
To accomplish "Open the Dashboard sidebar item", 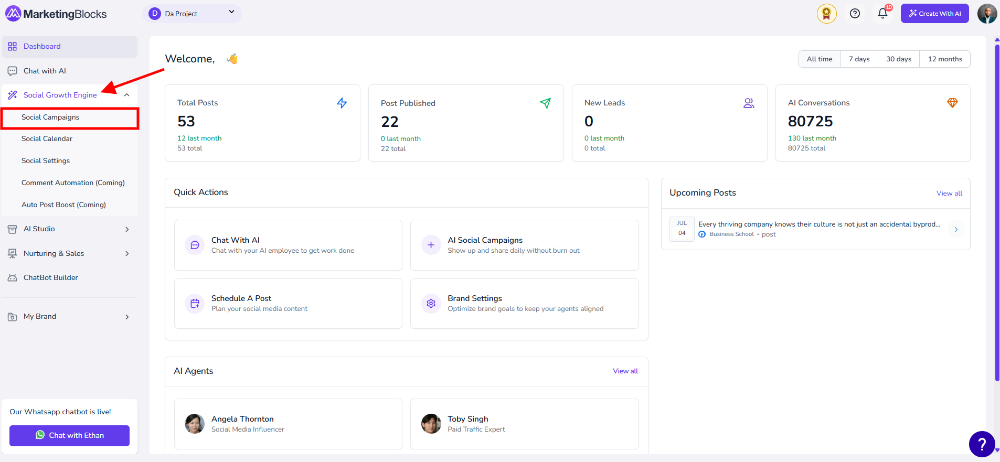I will tap(70, 47).
